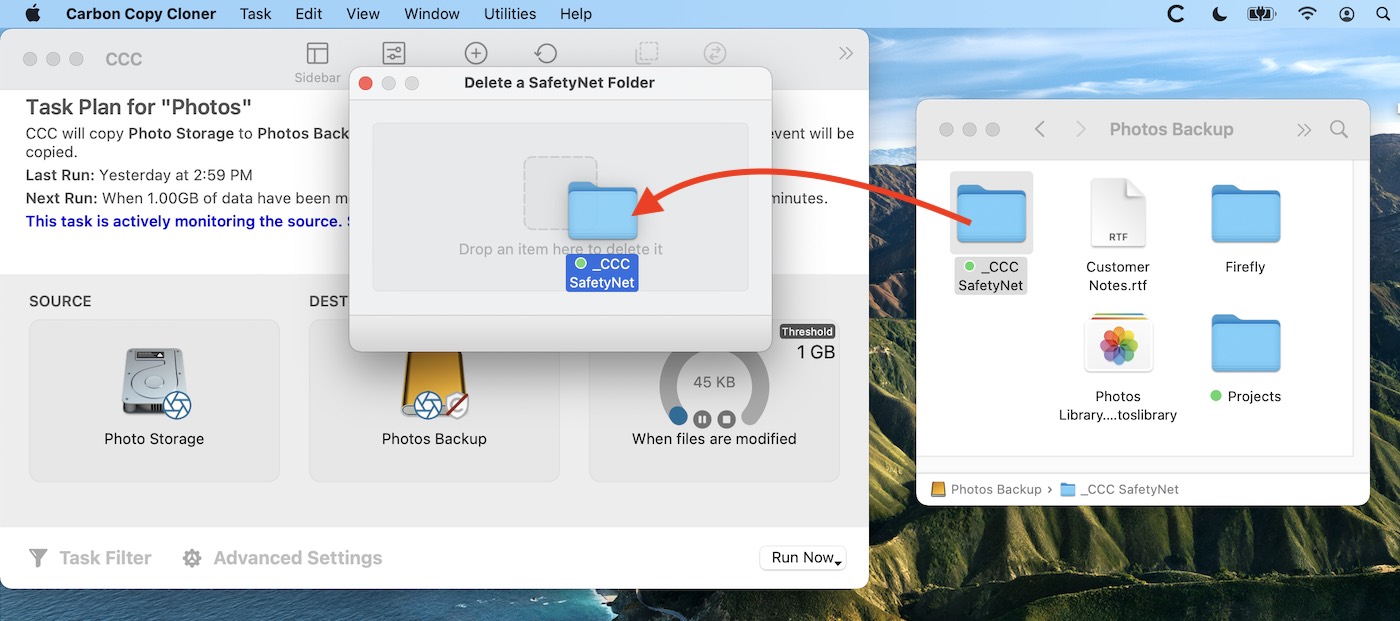Close the Delete a SafetyNet Folder window
The width and height of the screenshot is (1400, 621).
click(x=366, y=83)
